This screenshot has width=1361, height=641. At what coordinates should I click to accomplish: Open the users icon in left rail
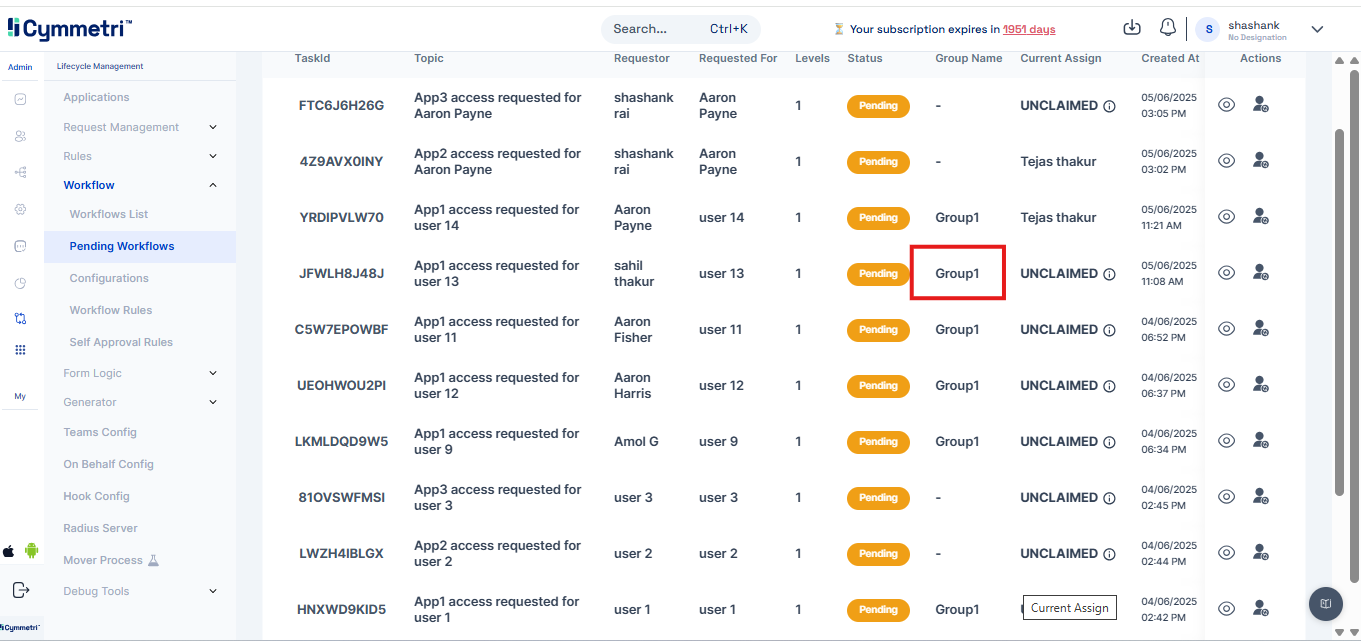tap(20, 136)
